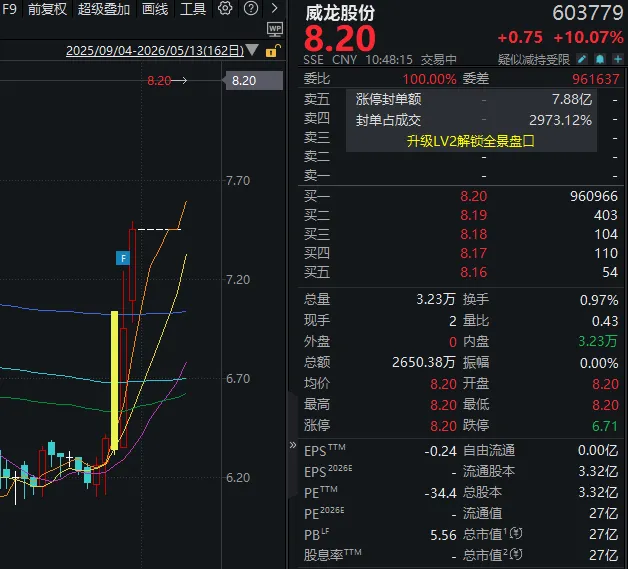Open the date range dropdown triangle
This screenshot has width=628, height=569.
tap(252, 50)
